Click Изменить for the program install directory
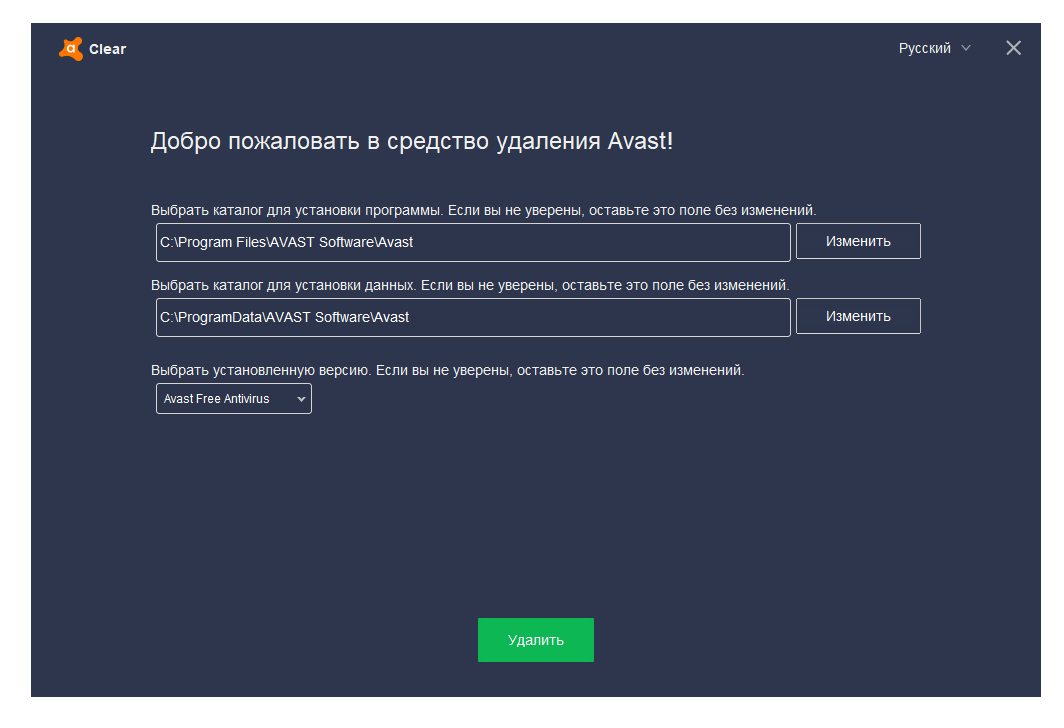Viewport: 1064px width, 728px height. pyautogui.click(x=858, y=241)
